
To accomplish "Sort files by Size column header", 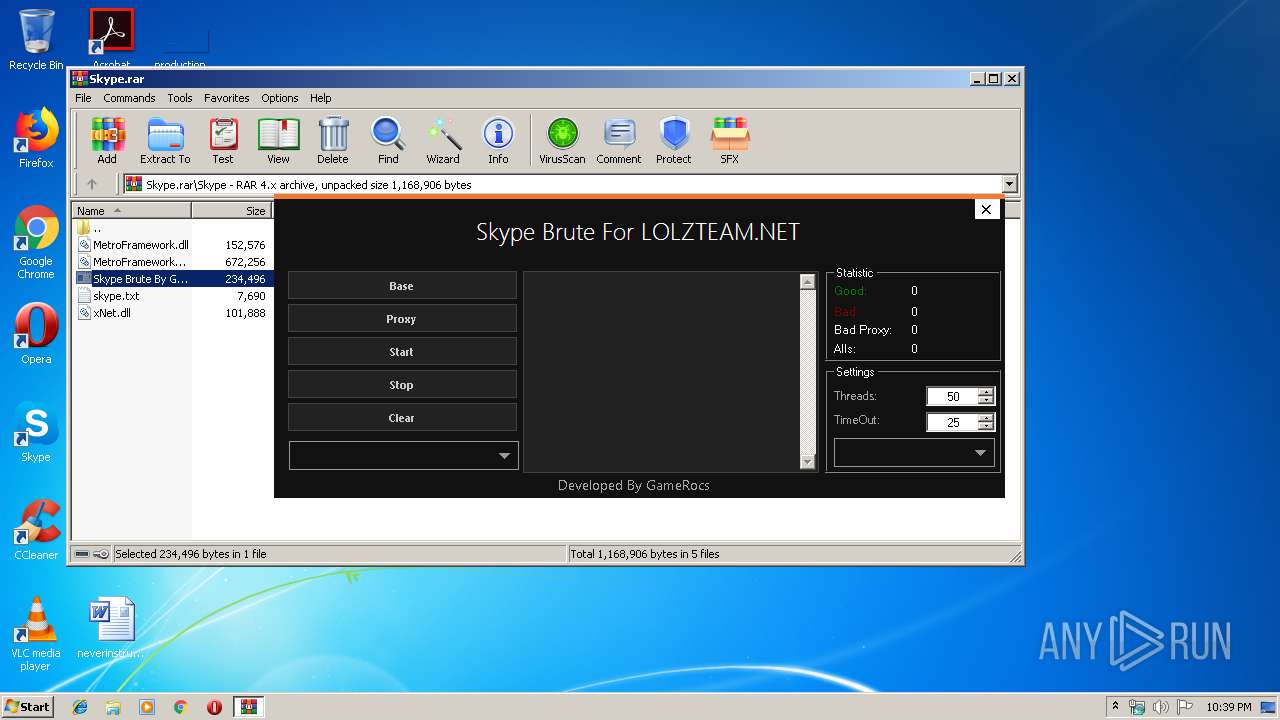I will point(232,210).
